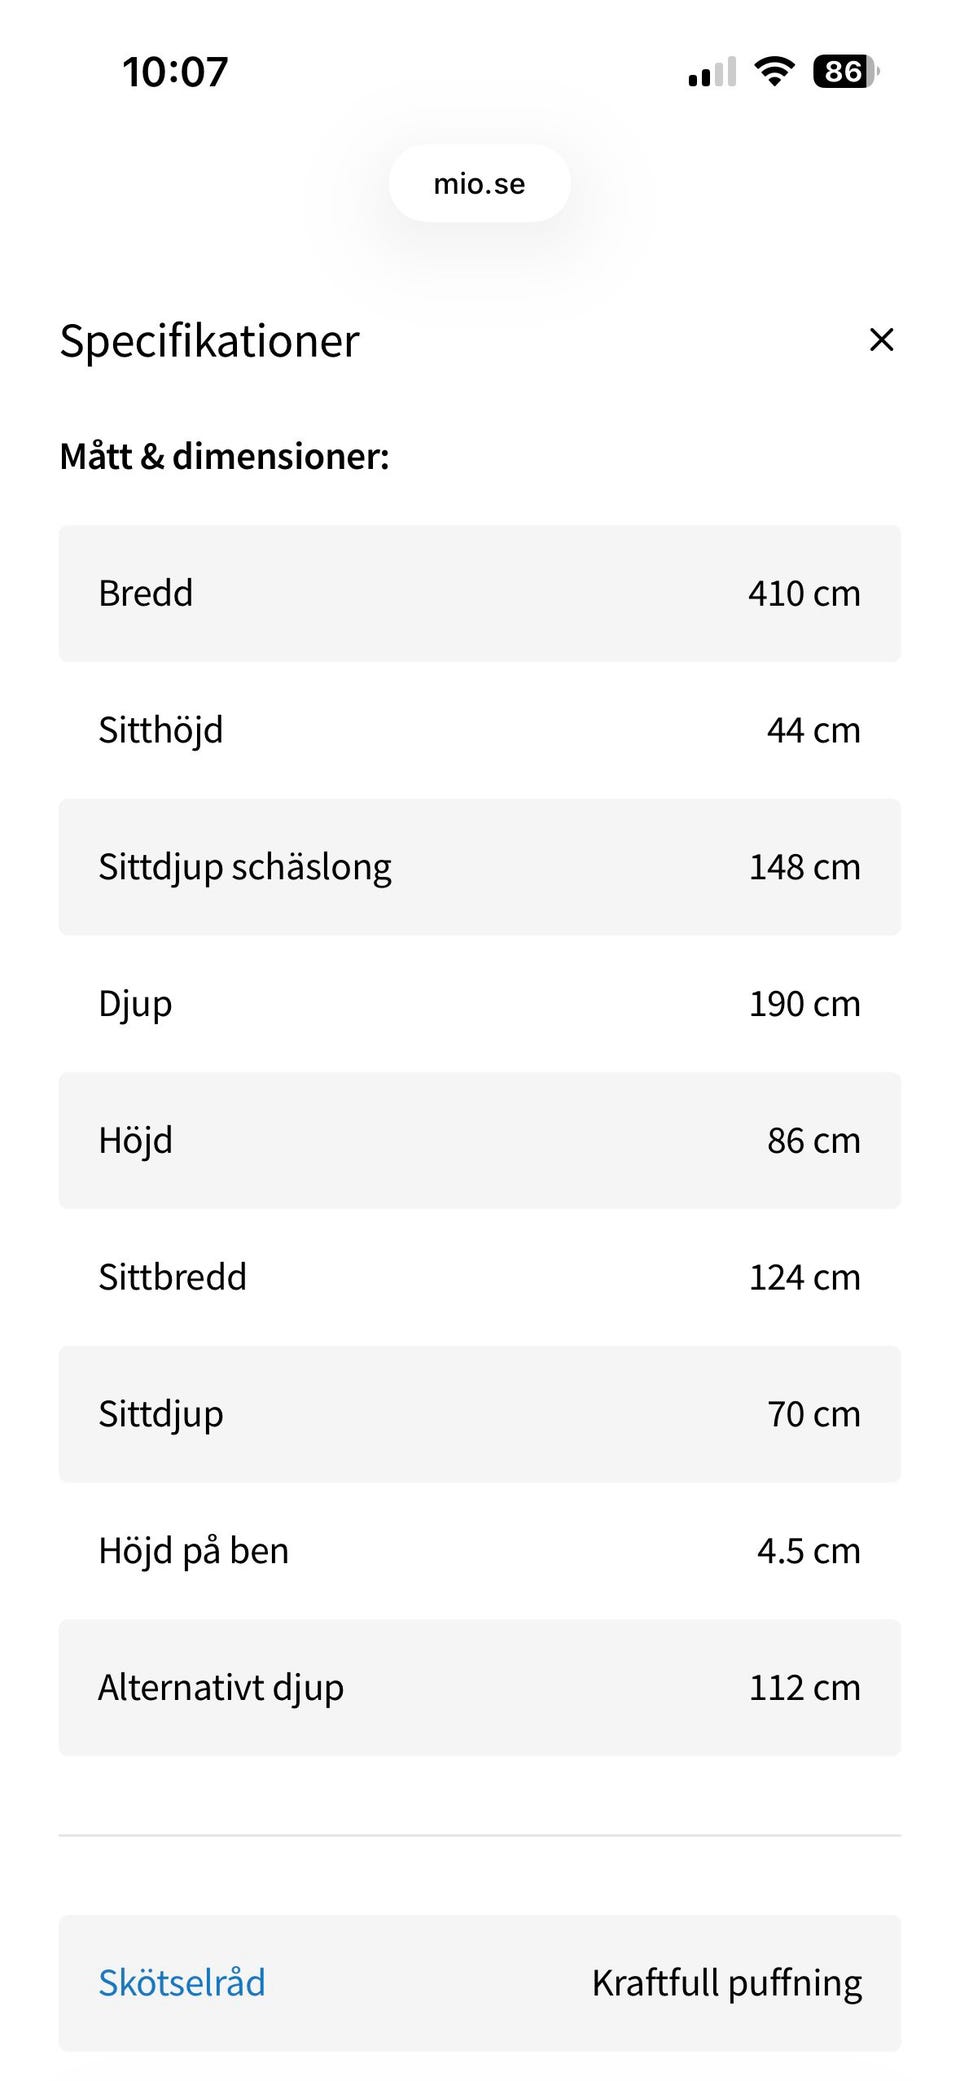The width and height of the screenshot is (960, 2081).
Task: Tap the 10:07 clock in status bar
Action: [175, 72]
